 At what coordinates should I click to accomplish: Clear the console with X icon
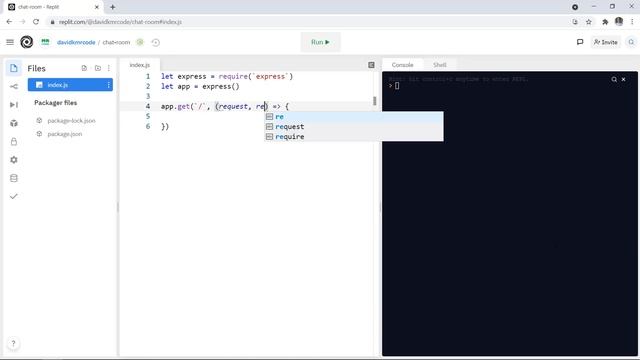pyautogui.click(x=623, y=80)
